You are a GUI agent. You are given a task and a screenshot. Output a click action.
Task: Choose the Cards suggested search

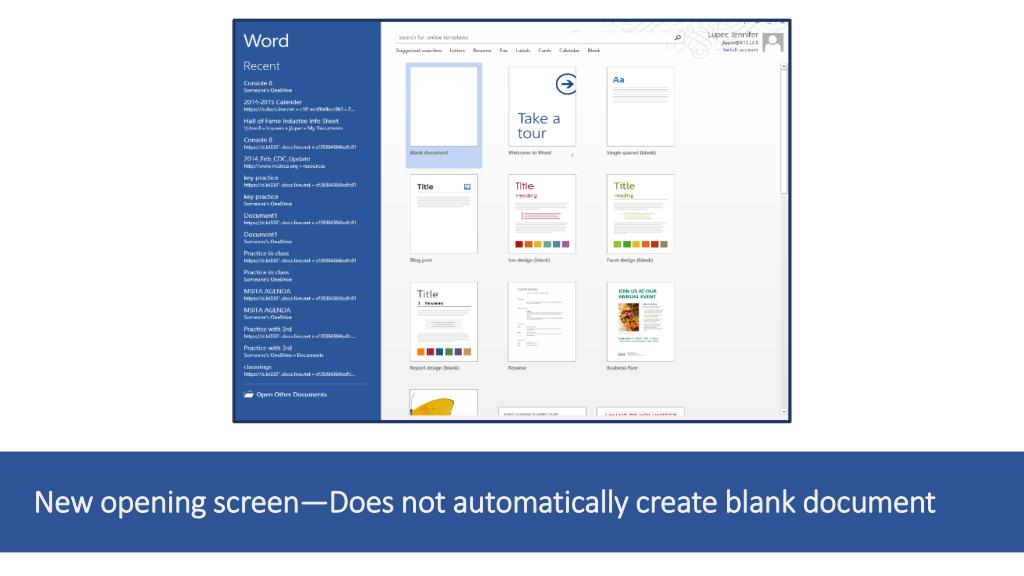point(545,50)
